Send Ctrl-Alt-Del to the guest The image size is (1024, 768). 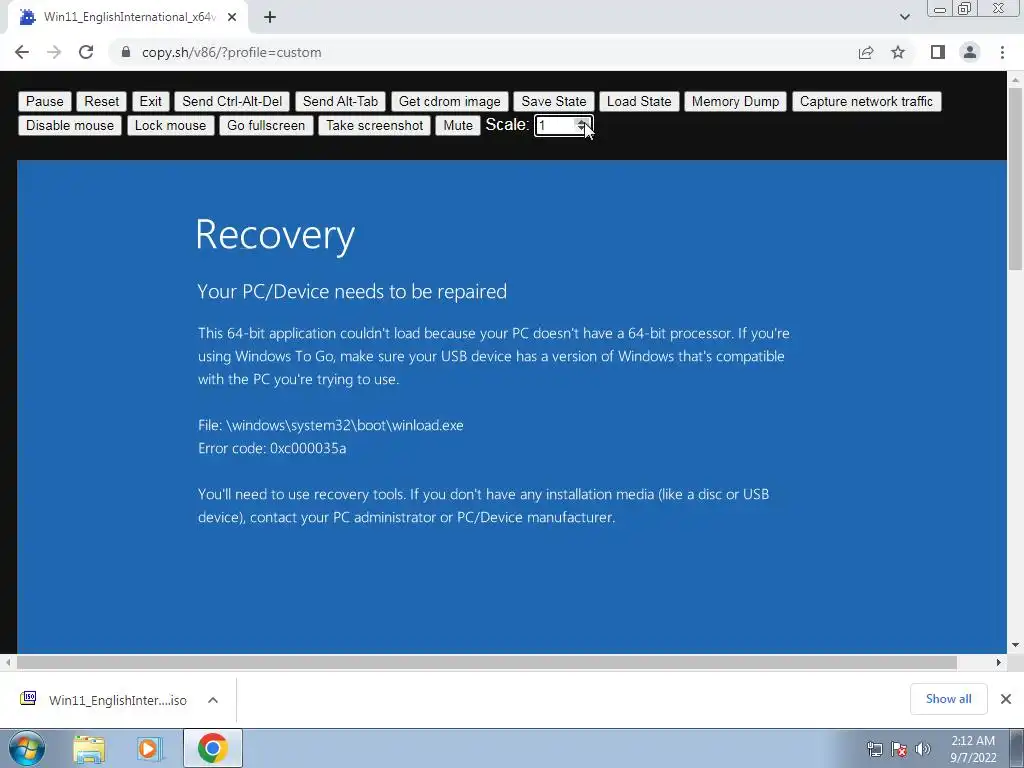pos(232,101)
